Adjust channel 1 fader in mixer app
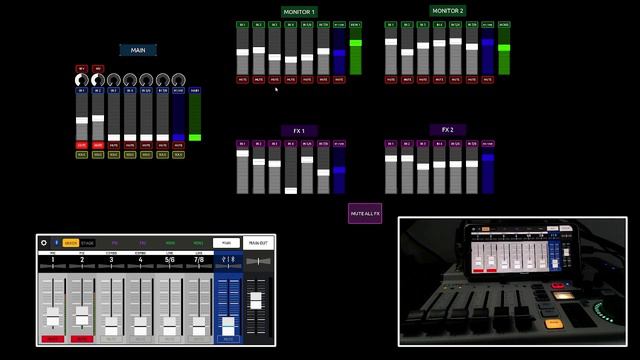 coord(53,317)
